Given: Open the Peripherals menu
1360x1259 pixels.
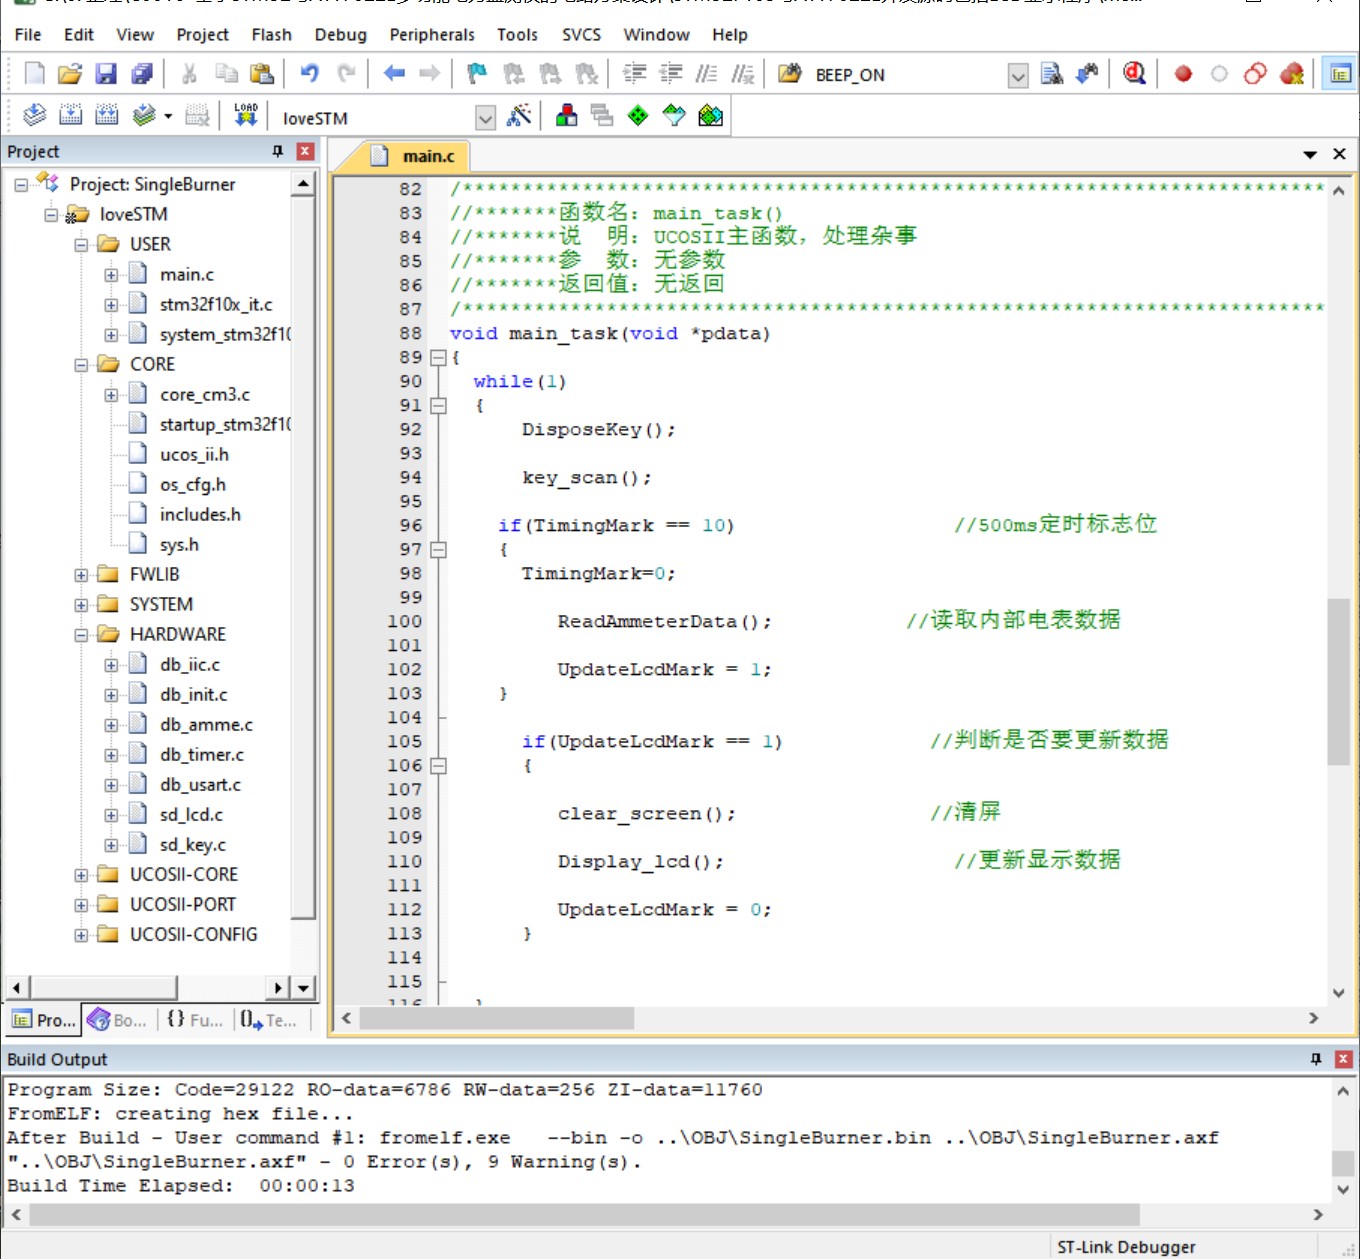Looking at the screenshot, I should pos(432,34).
